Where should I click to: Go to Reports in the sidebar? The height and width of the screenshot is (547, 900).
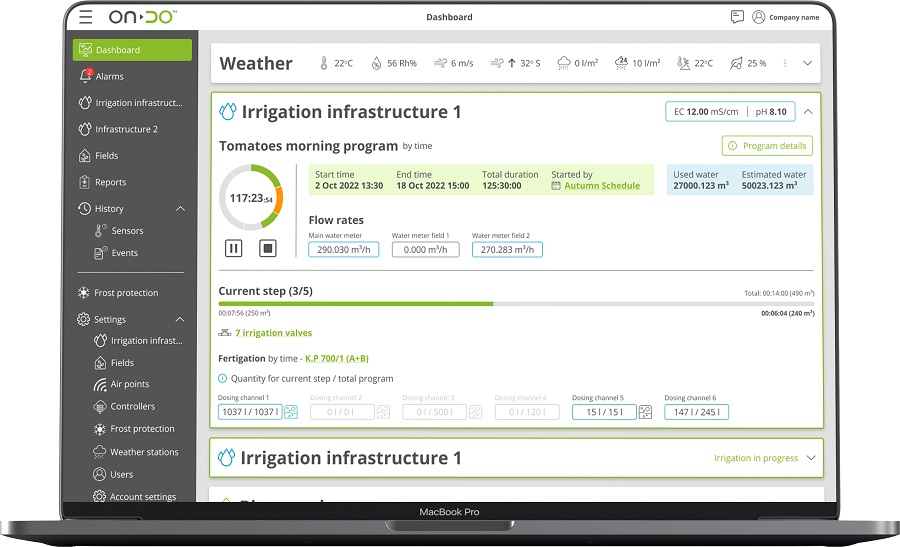(x=110, y=182)
